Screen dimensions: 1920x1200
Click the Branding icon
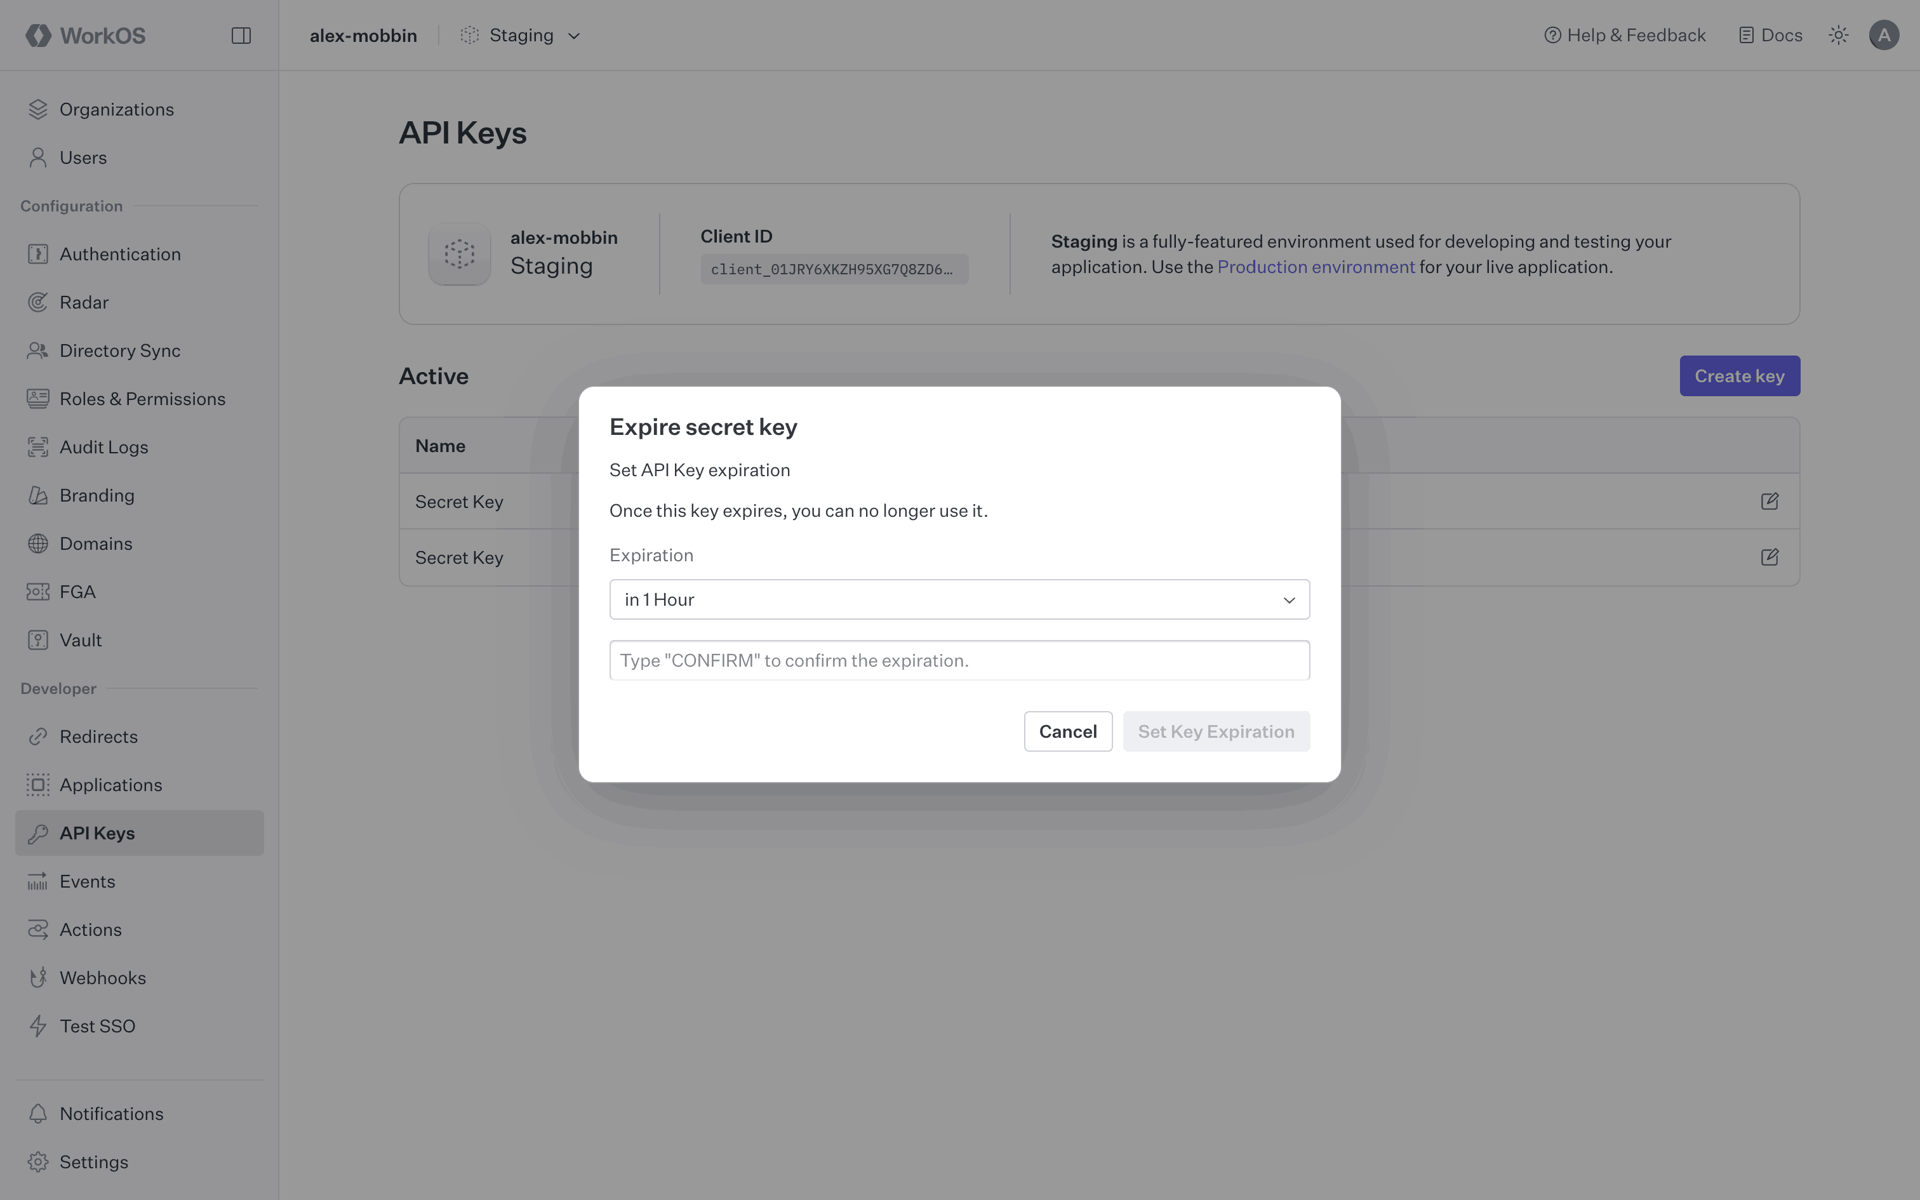(x=38, y=495)
